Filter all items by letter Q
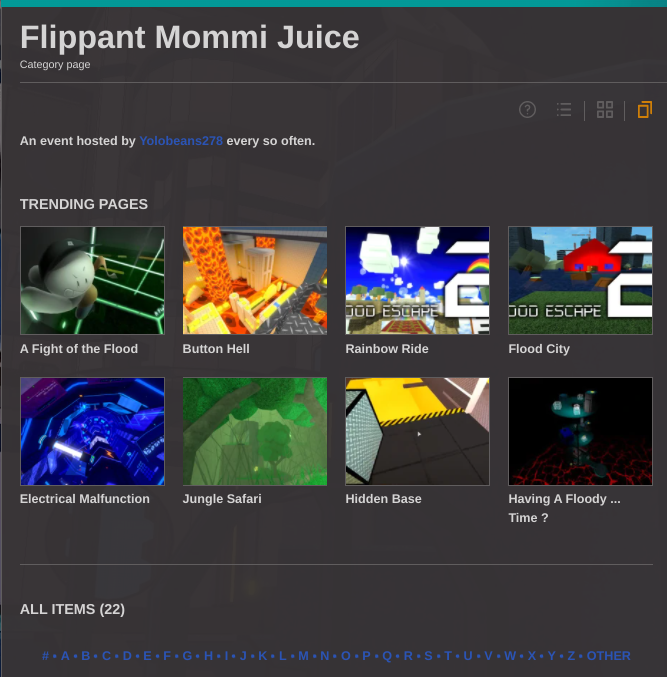 [387, 656]
